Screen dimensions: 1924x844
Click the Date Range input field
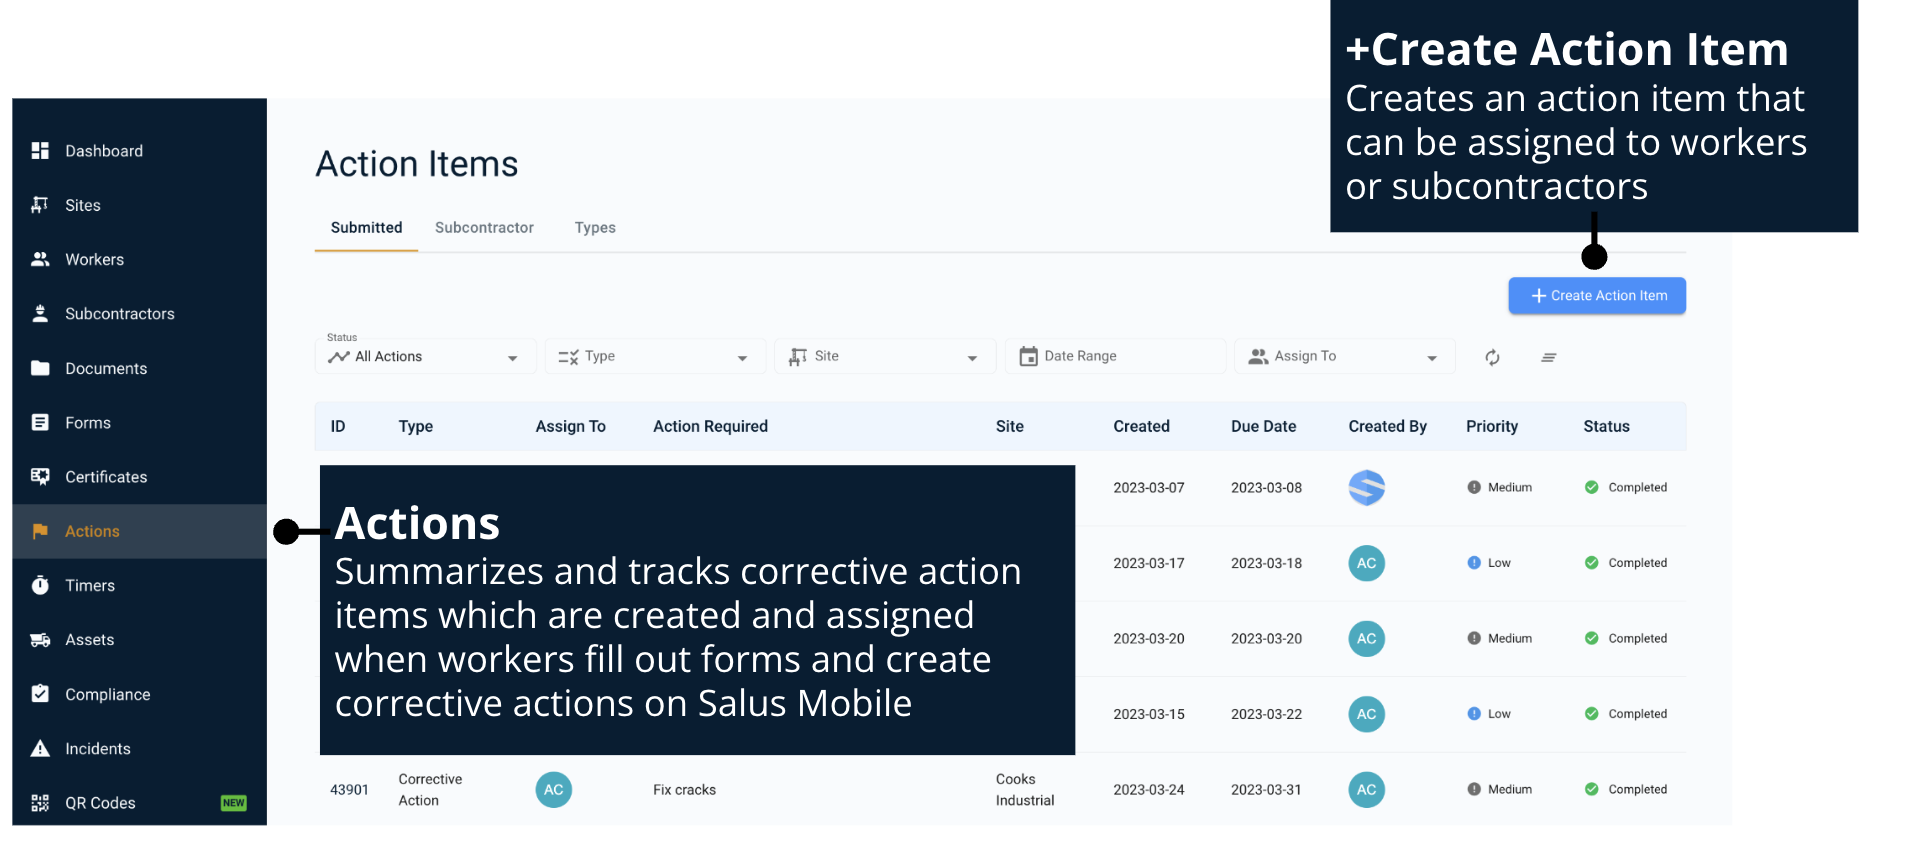click(x=1115, y=357)
